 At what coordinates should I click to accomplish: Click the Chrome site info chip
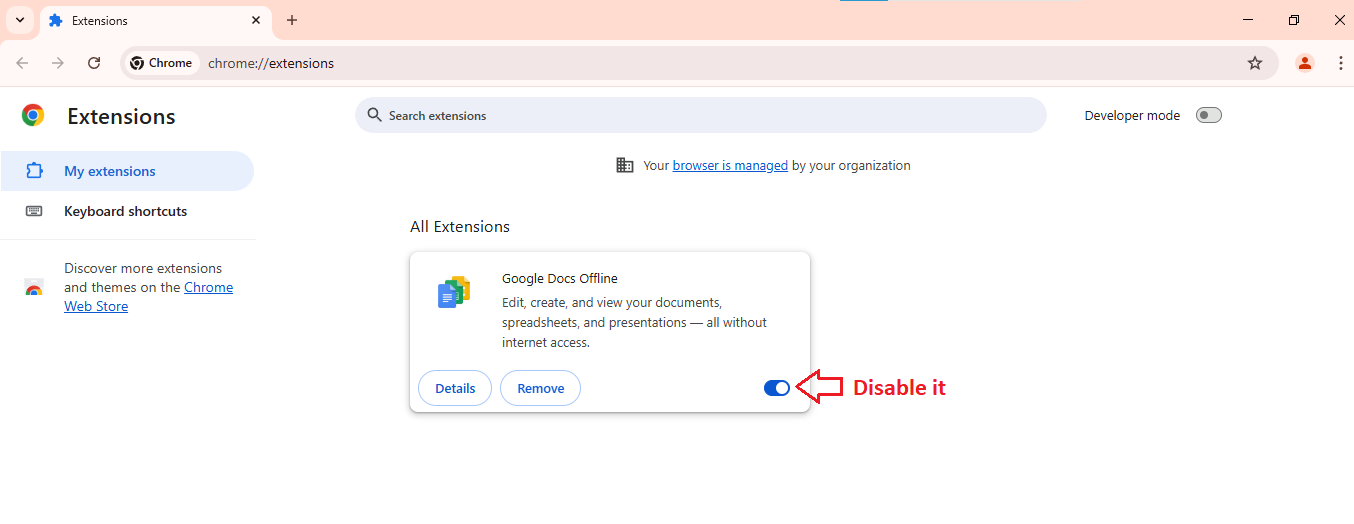coord(161,63)
